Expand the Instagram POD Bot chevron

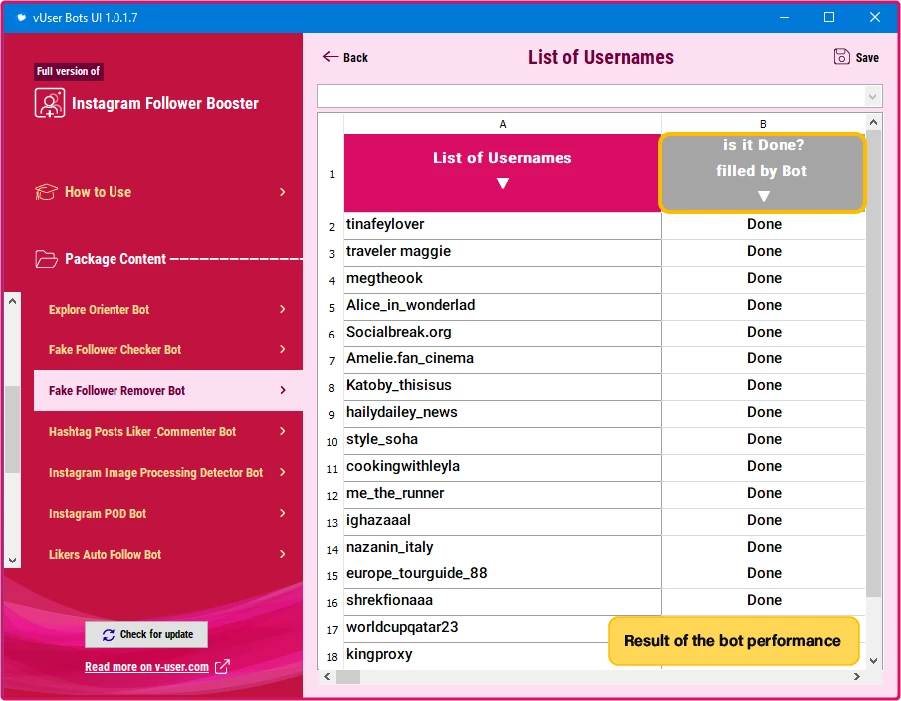pyautogui.click(x=282, y=513)
